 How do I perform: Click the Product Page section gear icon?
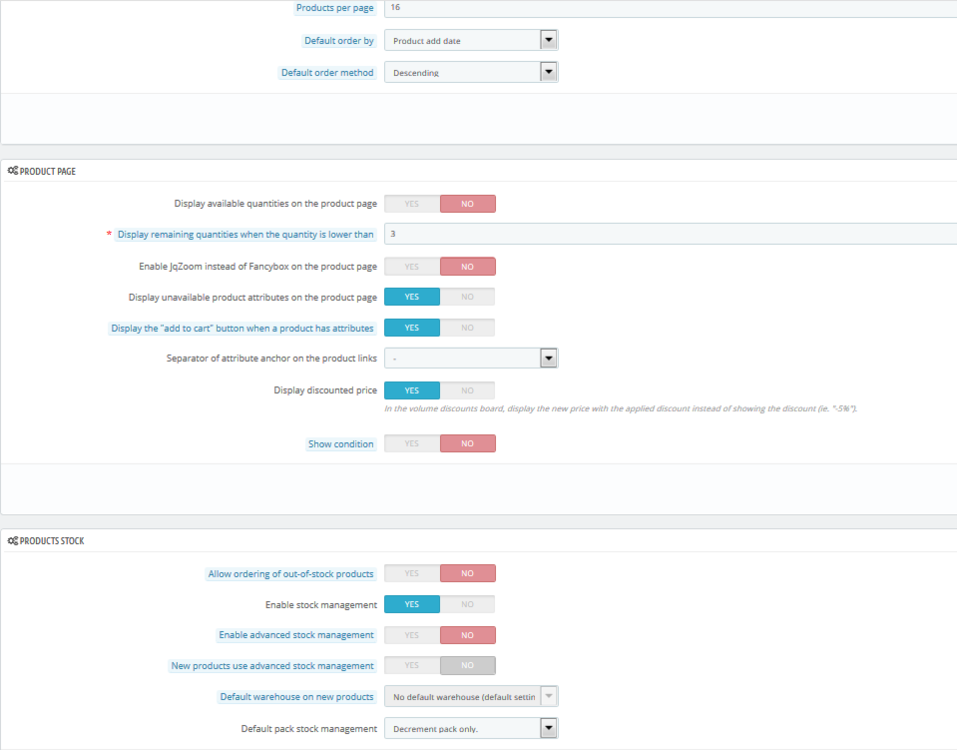[x=13, y=171]
